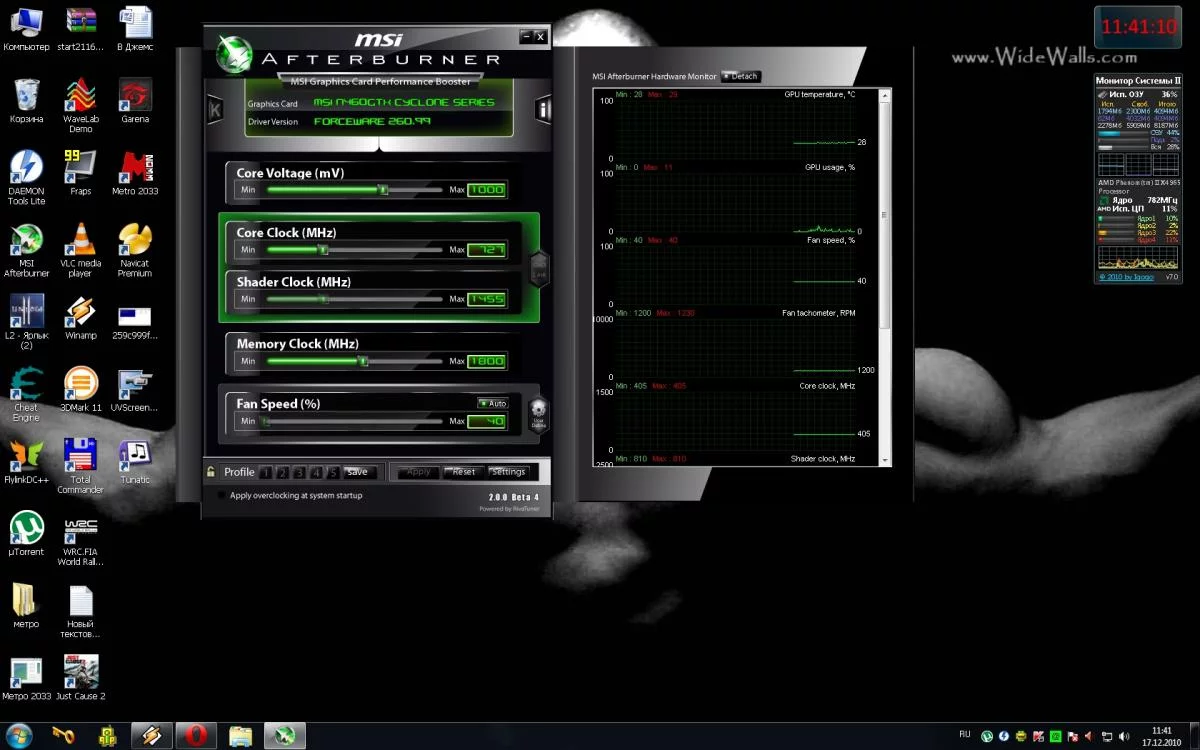The image size is (1200, 750).
Task: Click the Core Voltage value field 1000
Action: 487,190
